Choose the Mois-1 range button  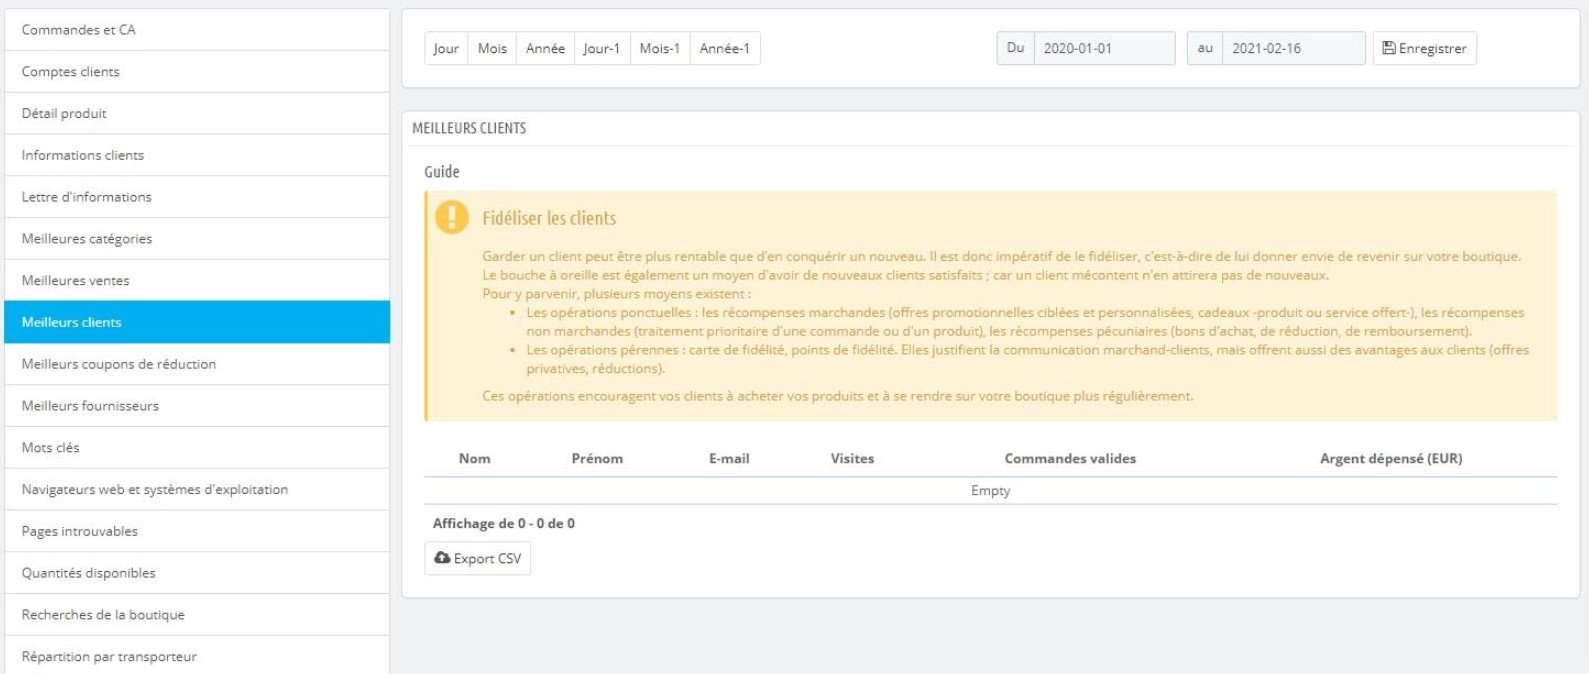tap(660, 48)
